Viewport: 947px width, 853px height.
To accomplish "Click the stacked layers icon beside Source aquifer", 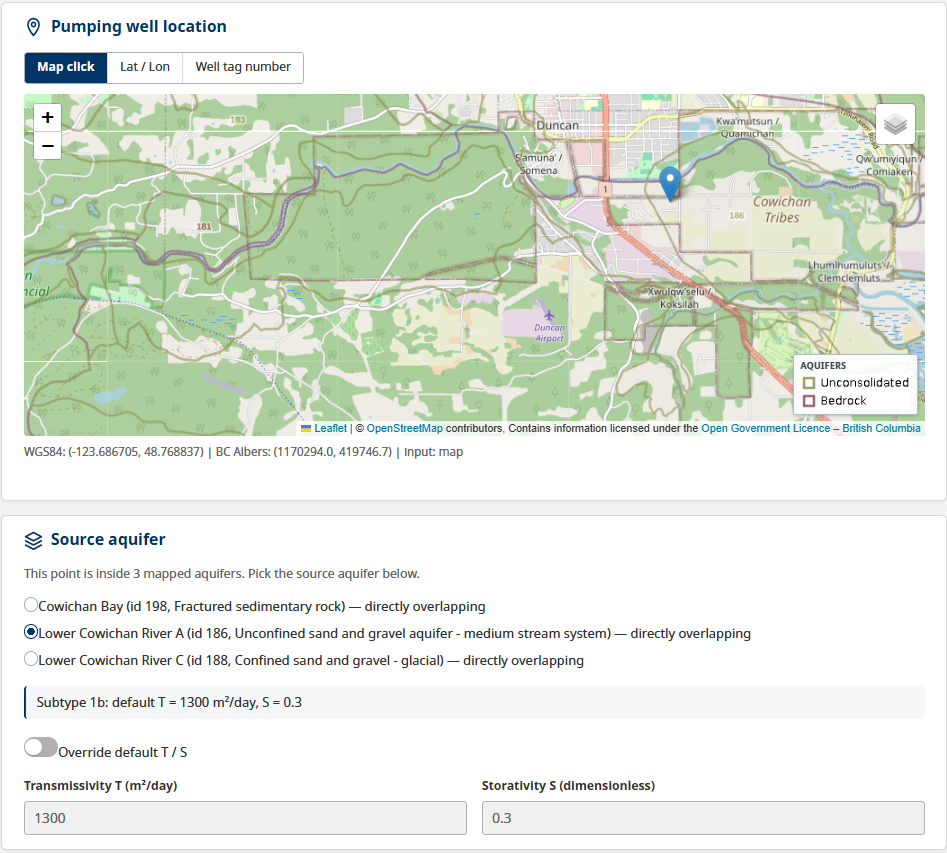I will click(33, 540).
